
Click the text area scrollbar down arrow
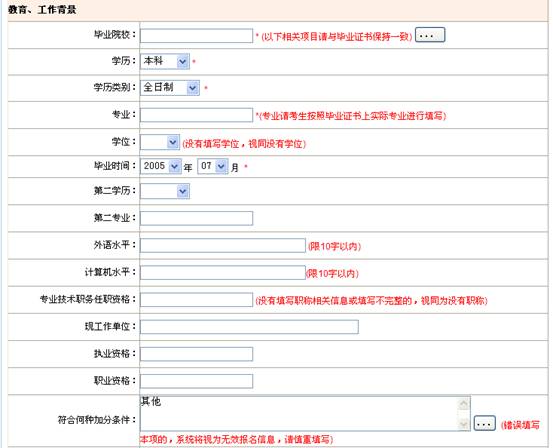coord(463,423)
